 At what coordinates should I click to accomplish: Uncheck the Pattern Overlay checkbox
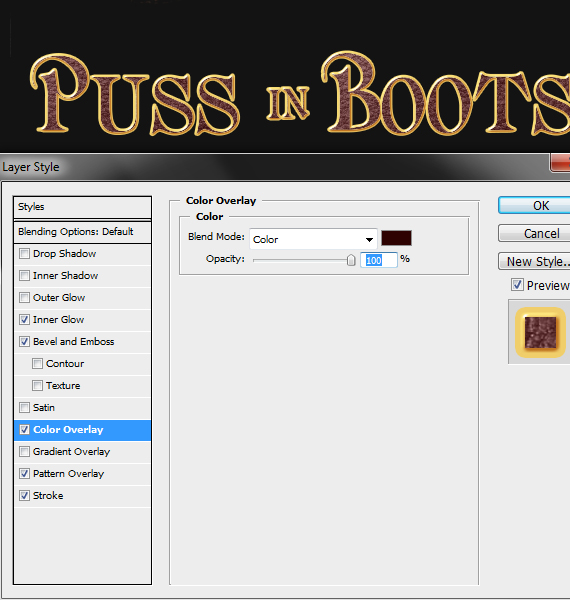24,474
